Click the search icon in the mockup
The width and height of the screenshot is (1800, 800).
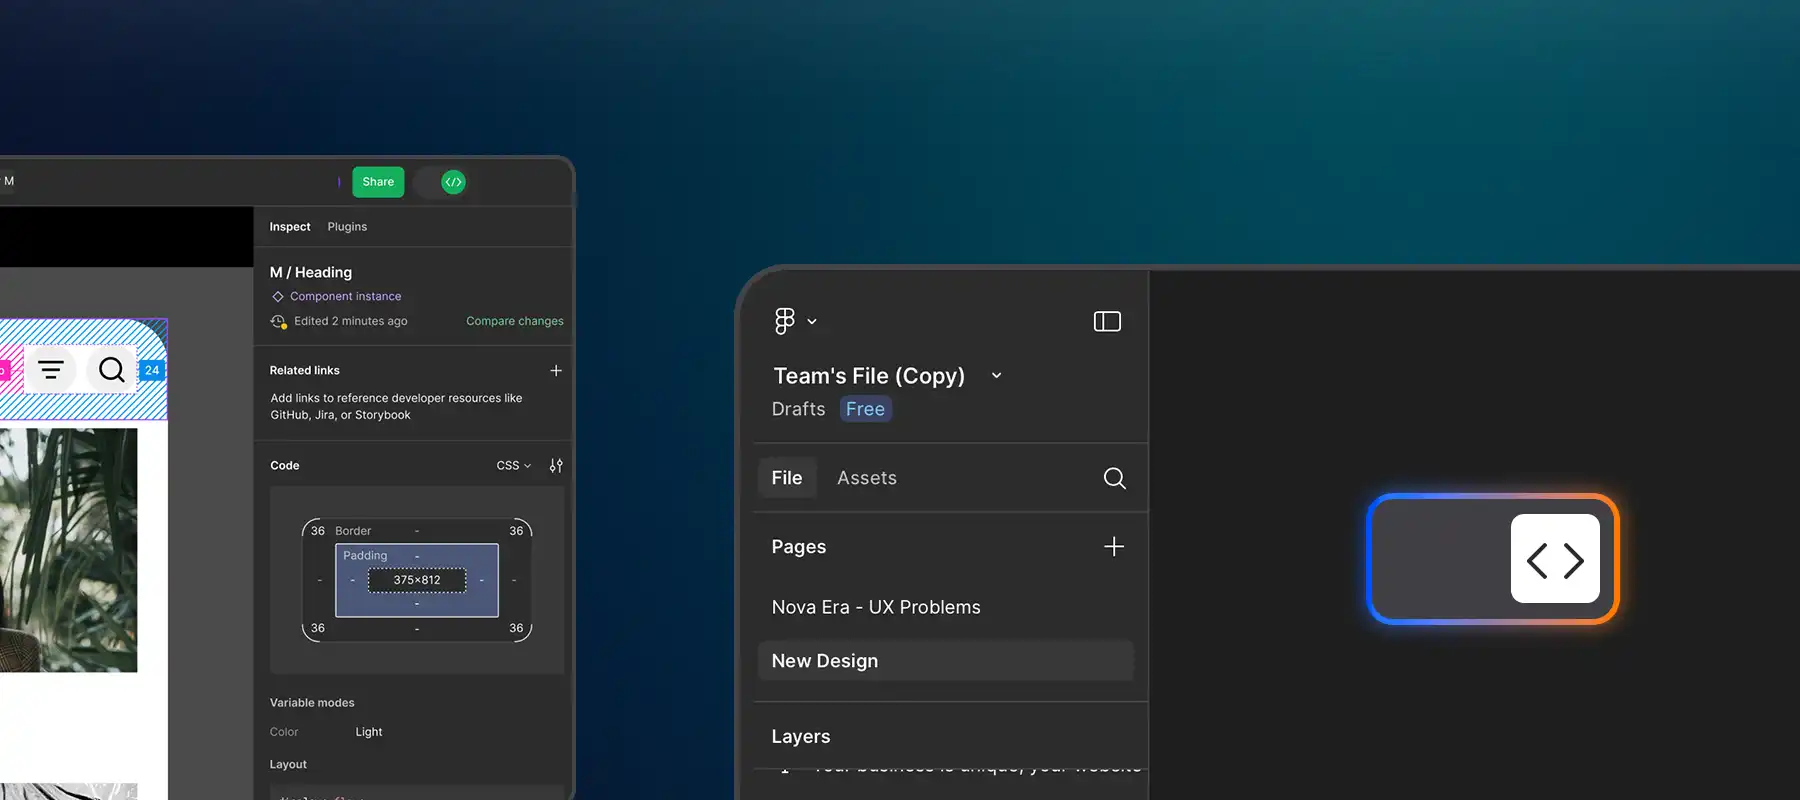click(x=112, y=370)
